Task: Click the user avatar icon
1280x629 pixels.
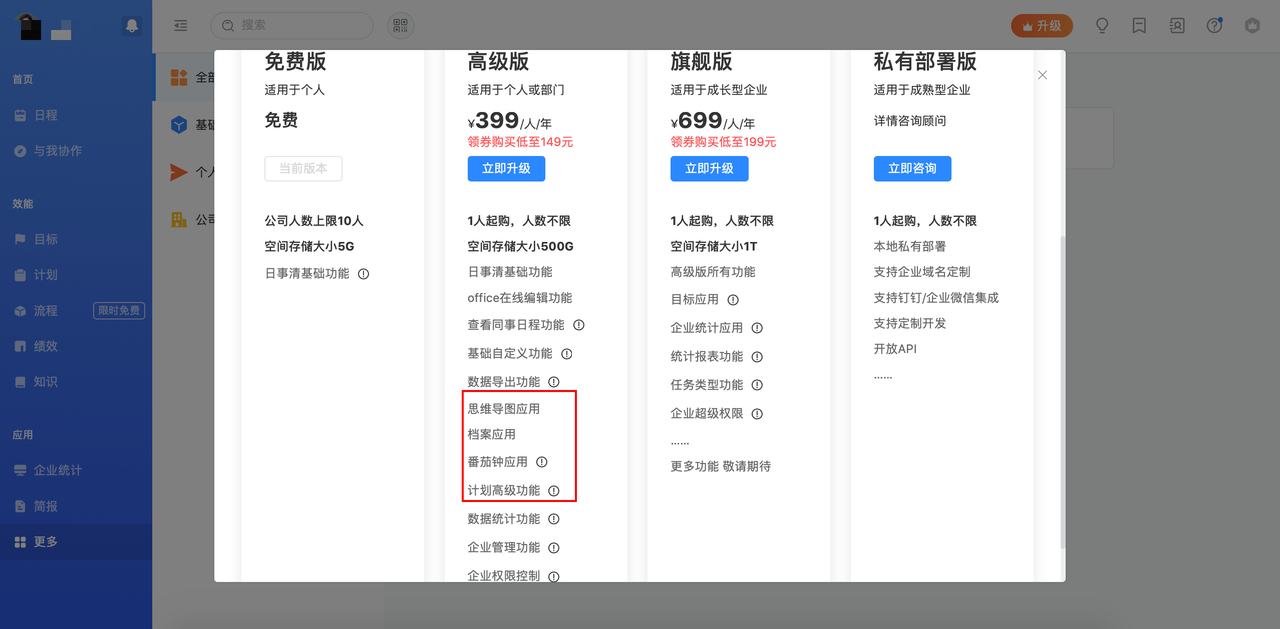Action: [x=1252, y=26]
